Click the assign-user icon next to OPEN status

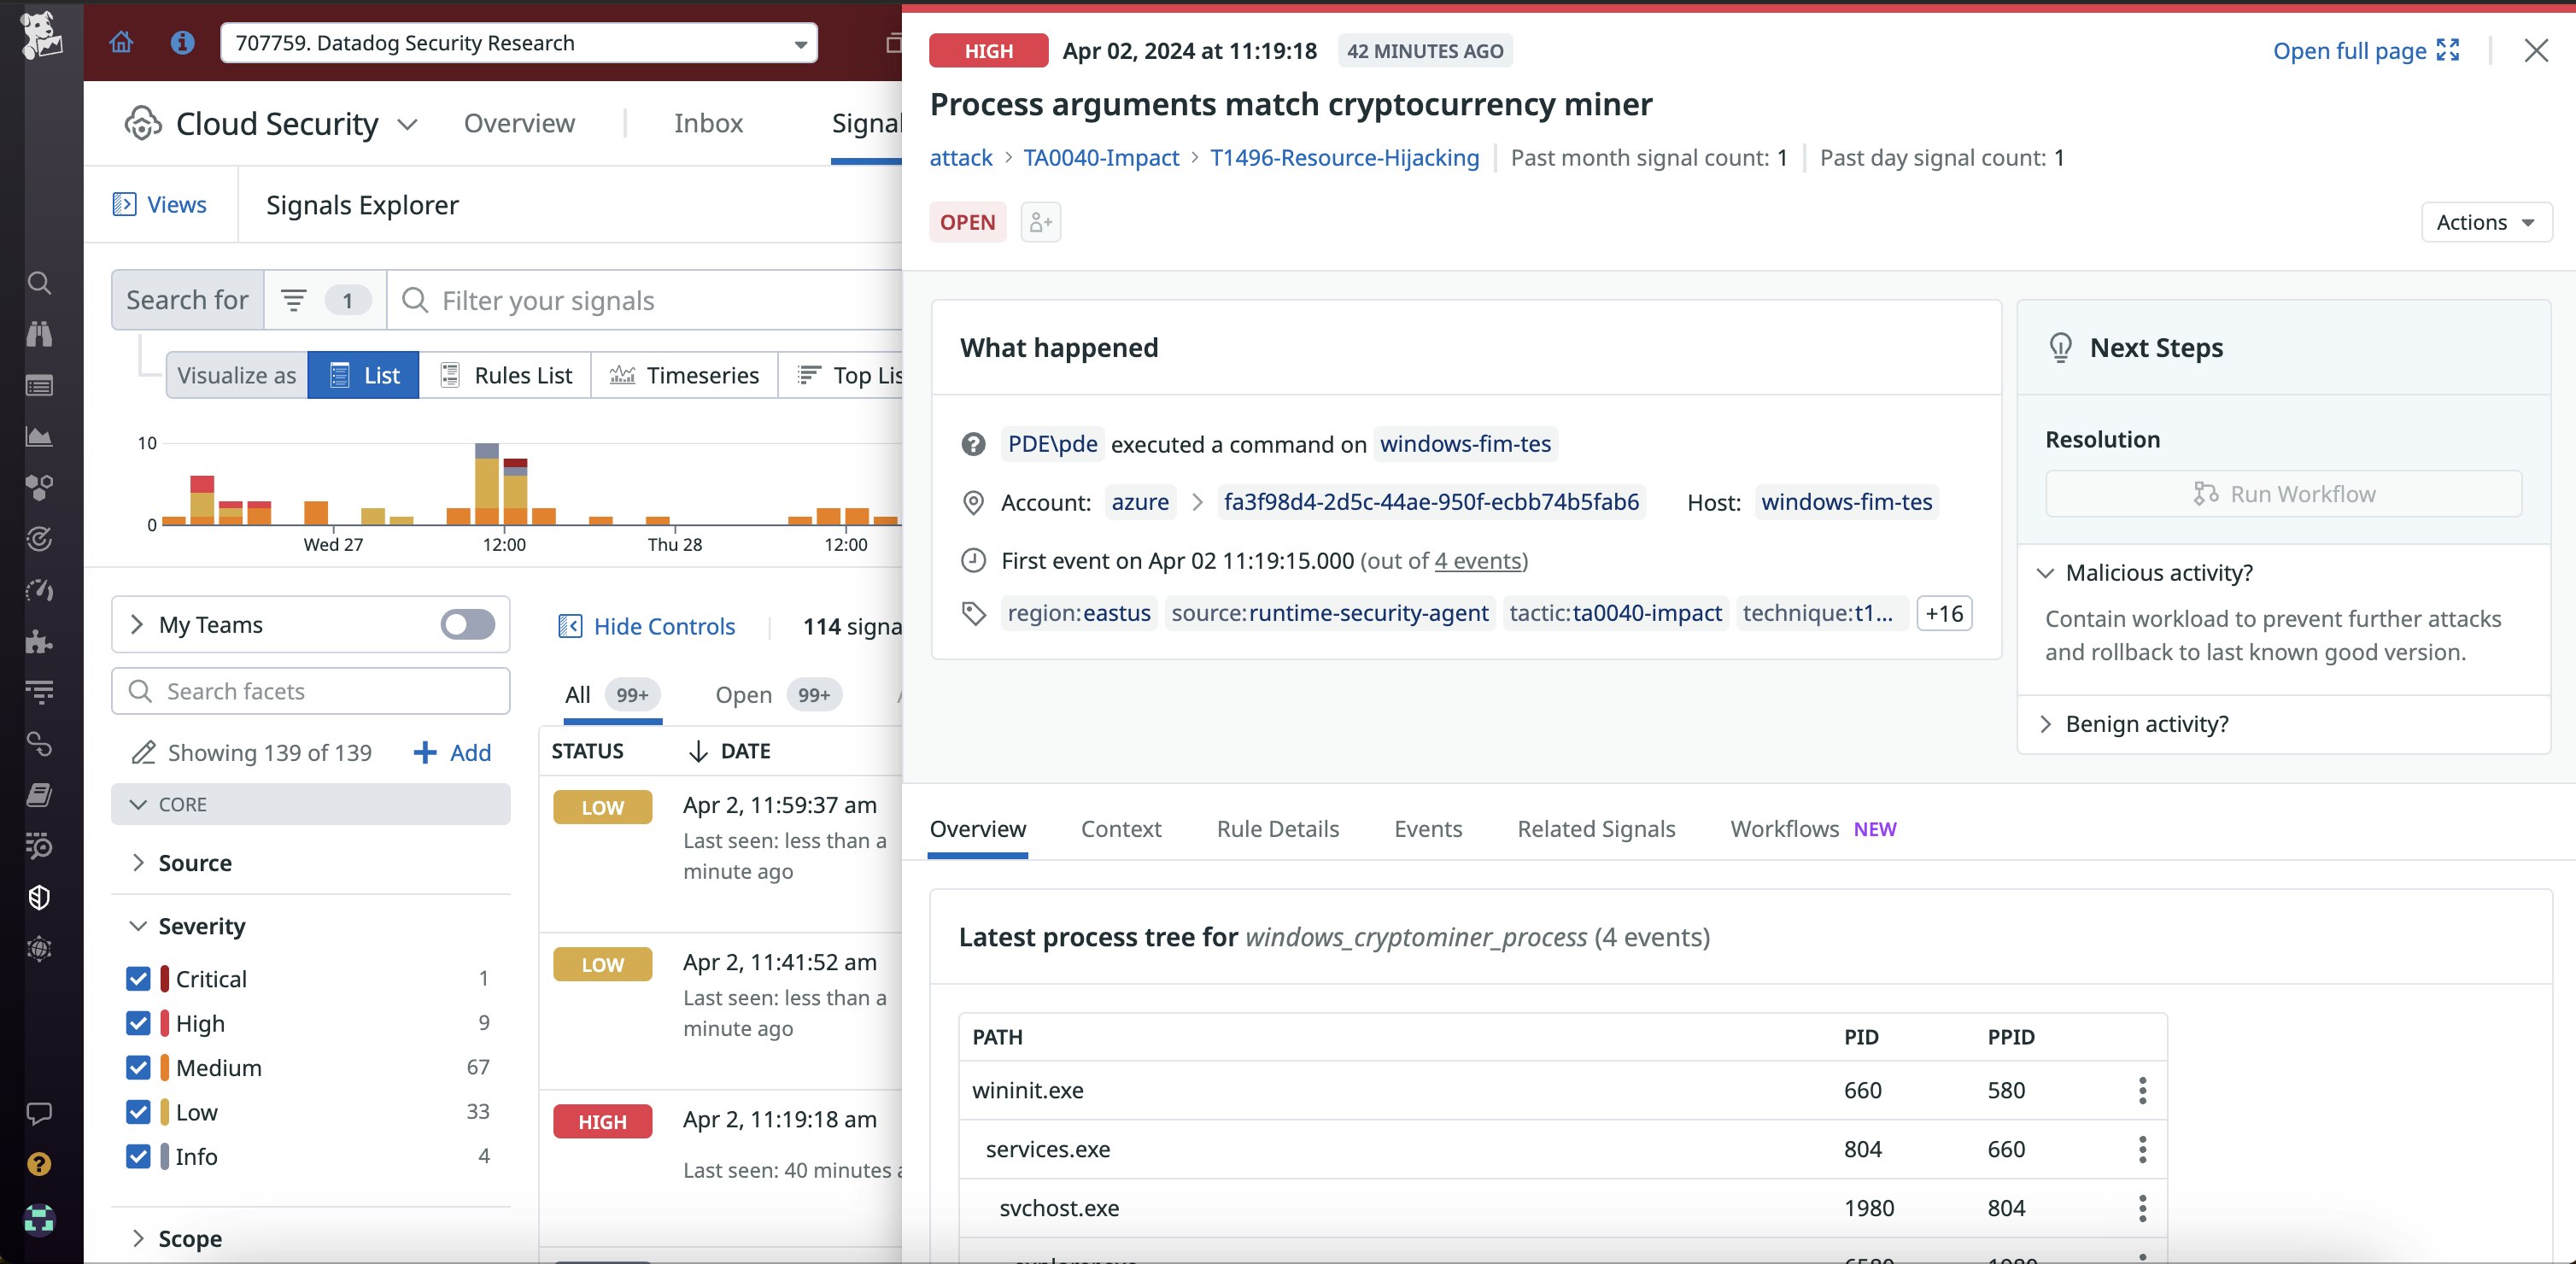pyautogui.click(x=1040, y=222)
